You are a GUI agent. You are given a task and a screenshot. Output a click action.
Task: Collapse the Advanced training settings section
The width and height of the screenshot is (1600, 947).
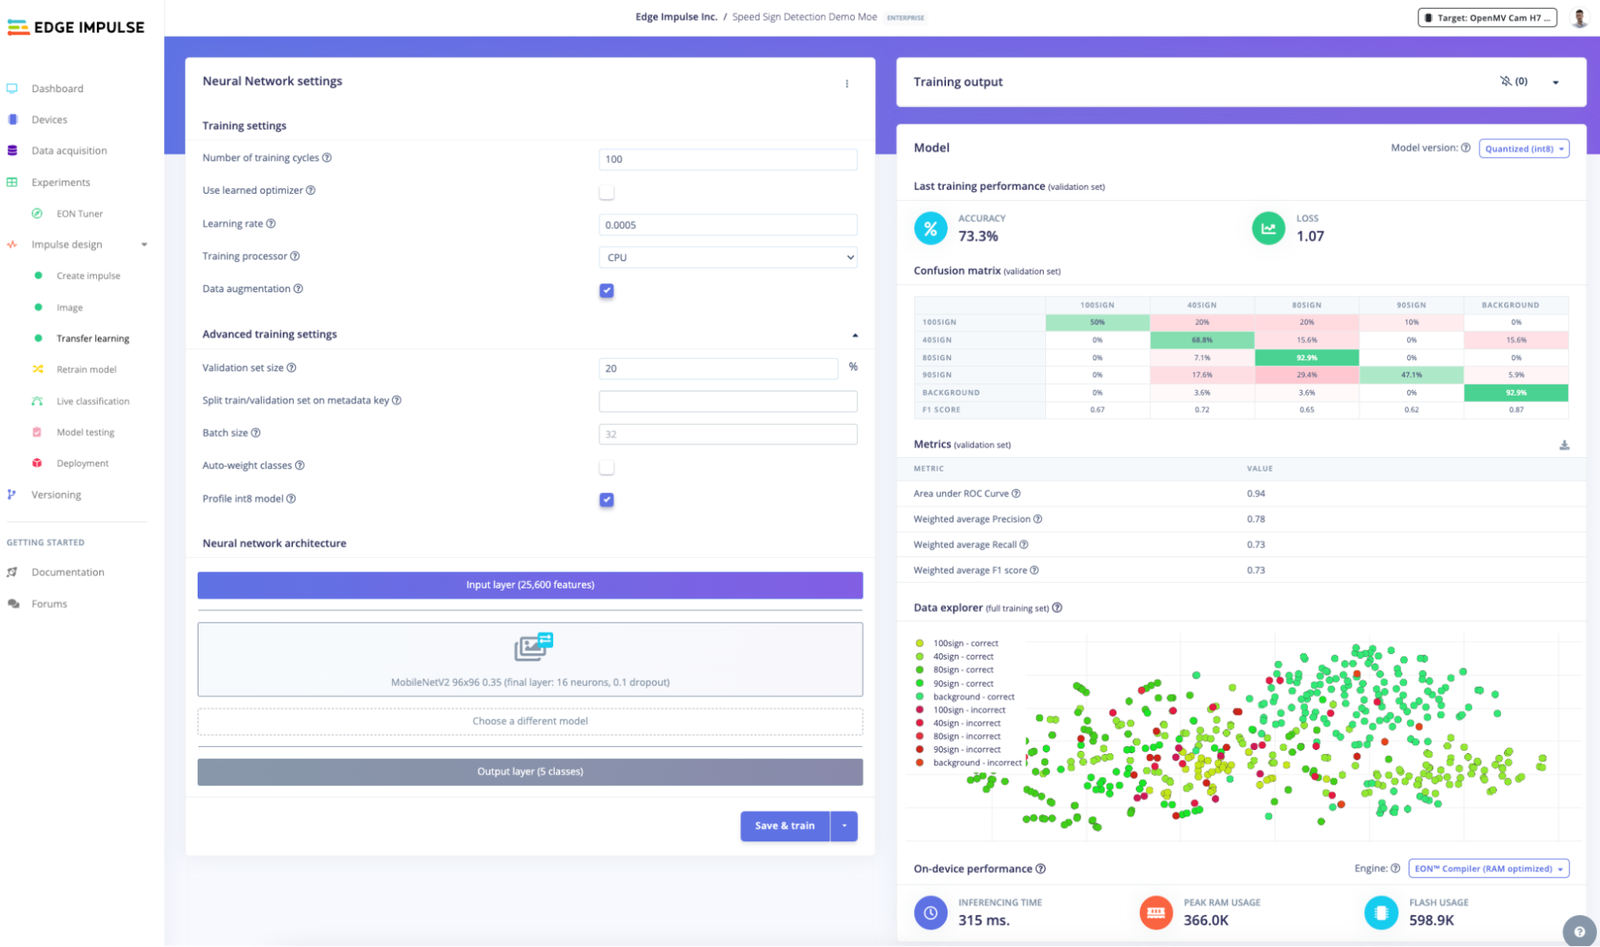(855, 335)
